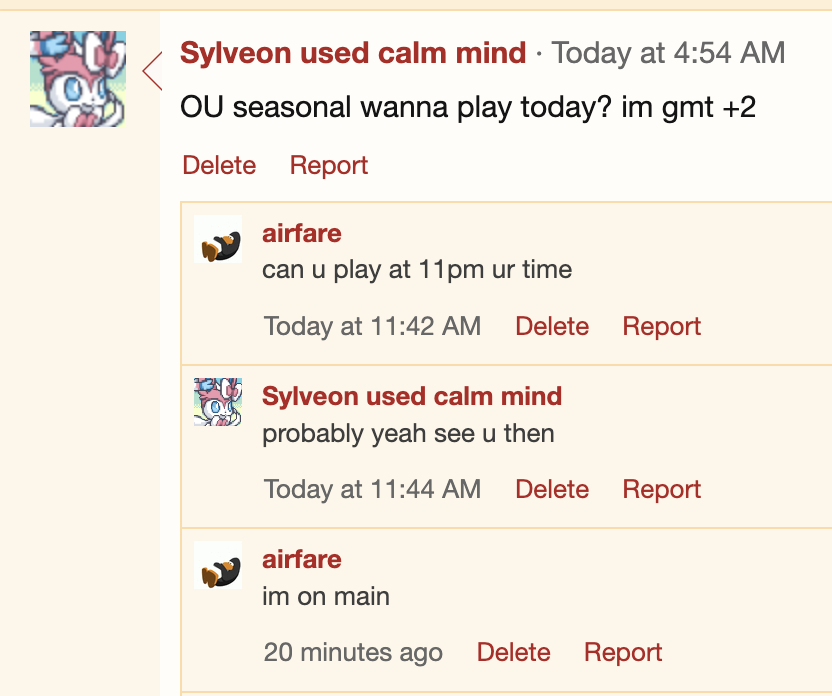Click the large Sylveon avatar on the main post
Viewport: 832px width, 696px height.
[78, 79]
